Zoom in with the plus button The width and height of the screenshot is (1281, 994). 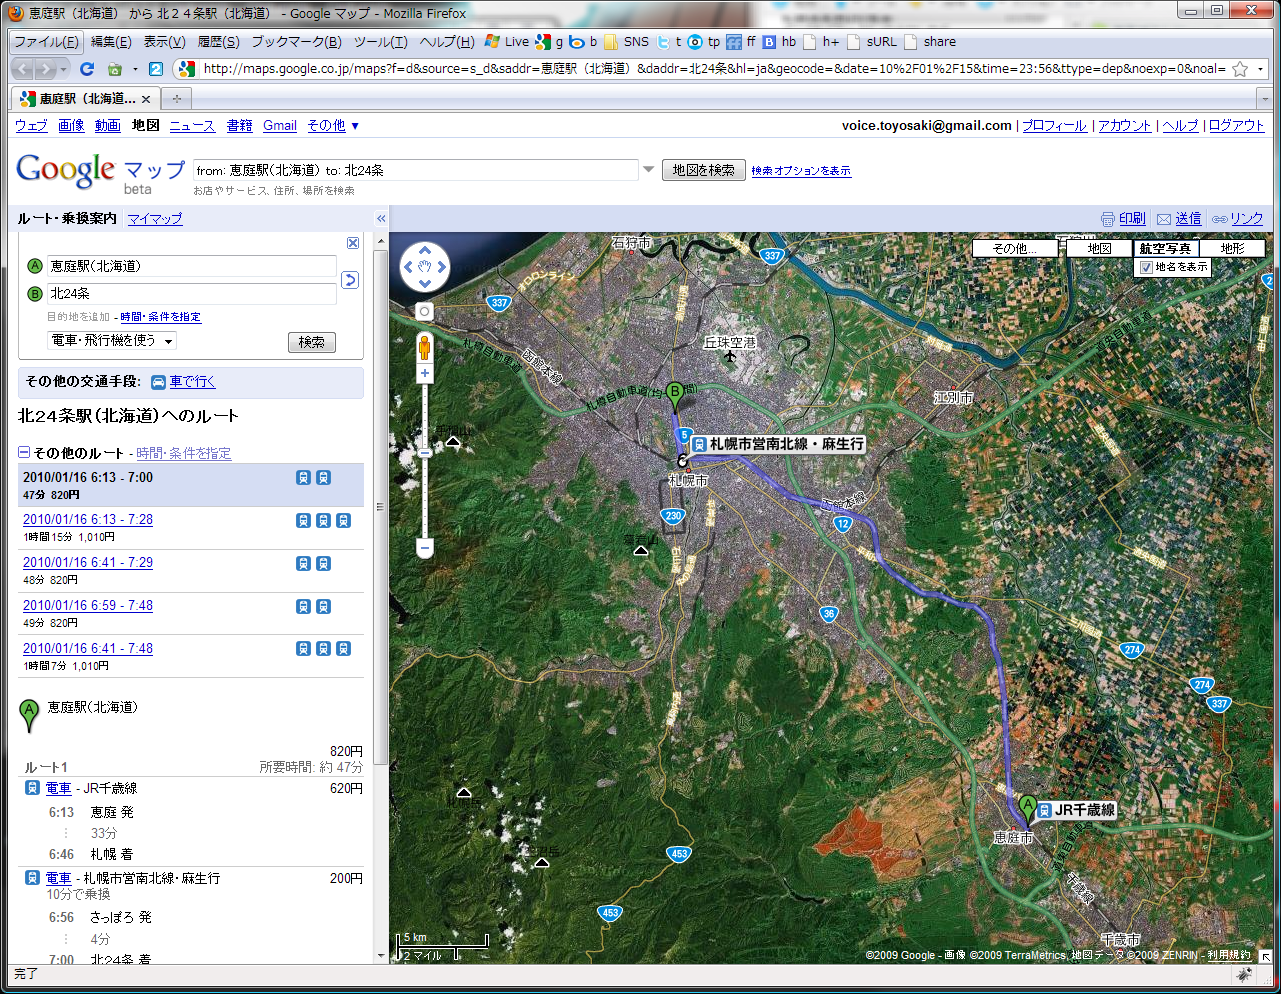click(x=425, y=373)
